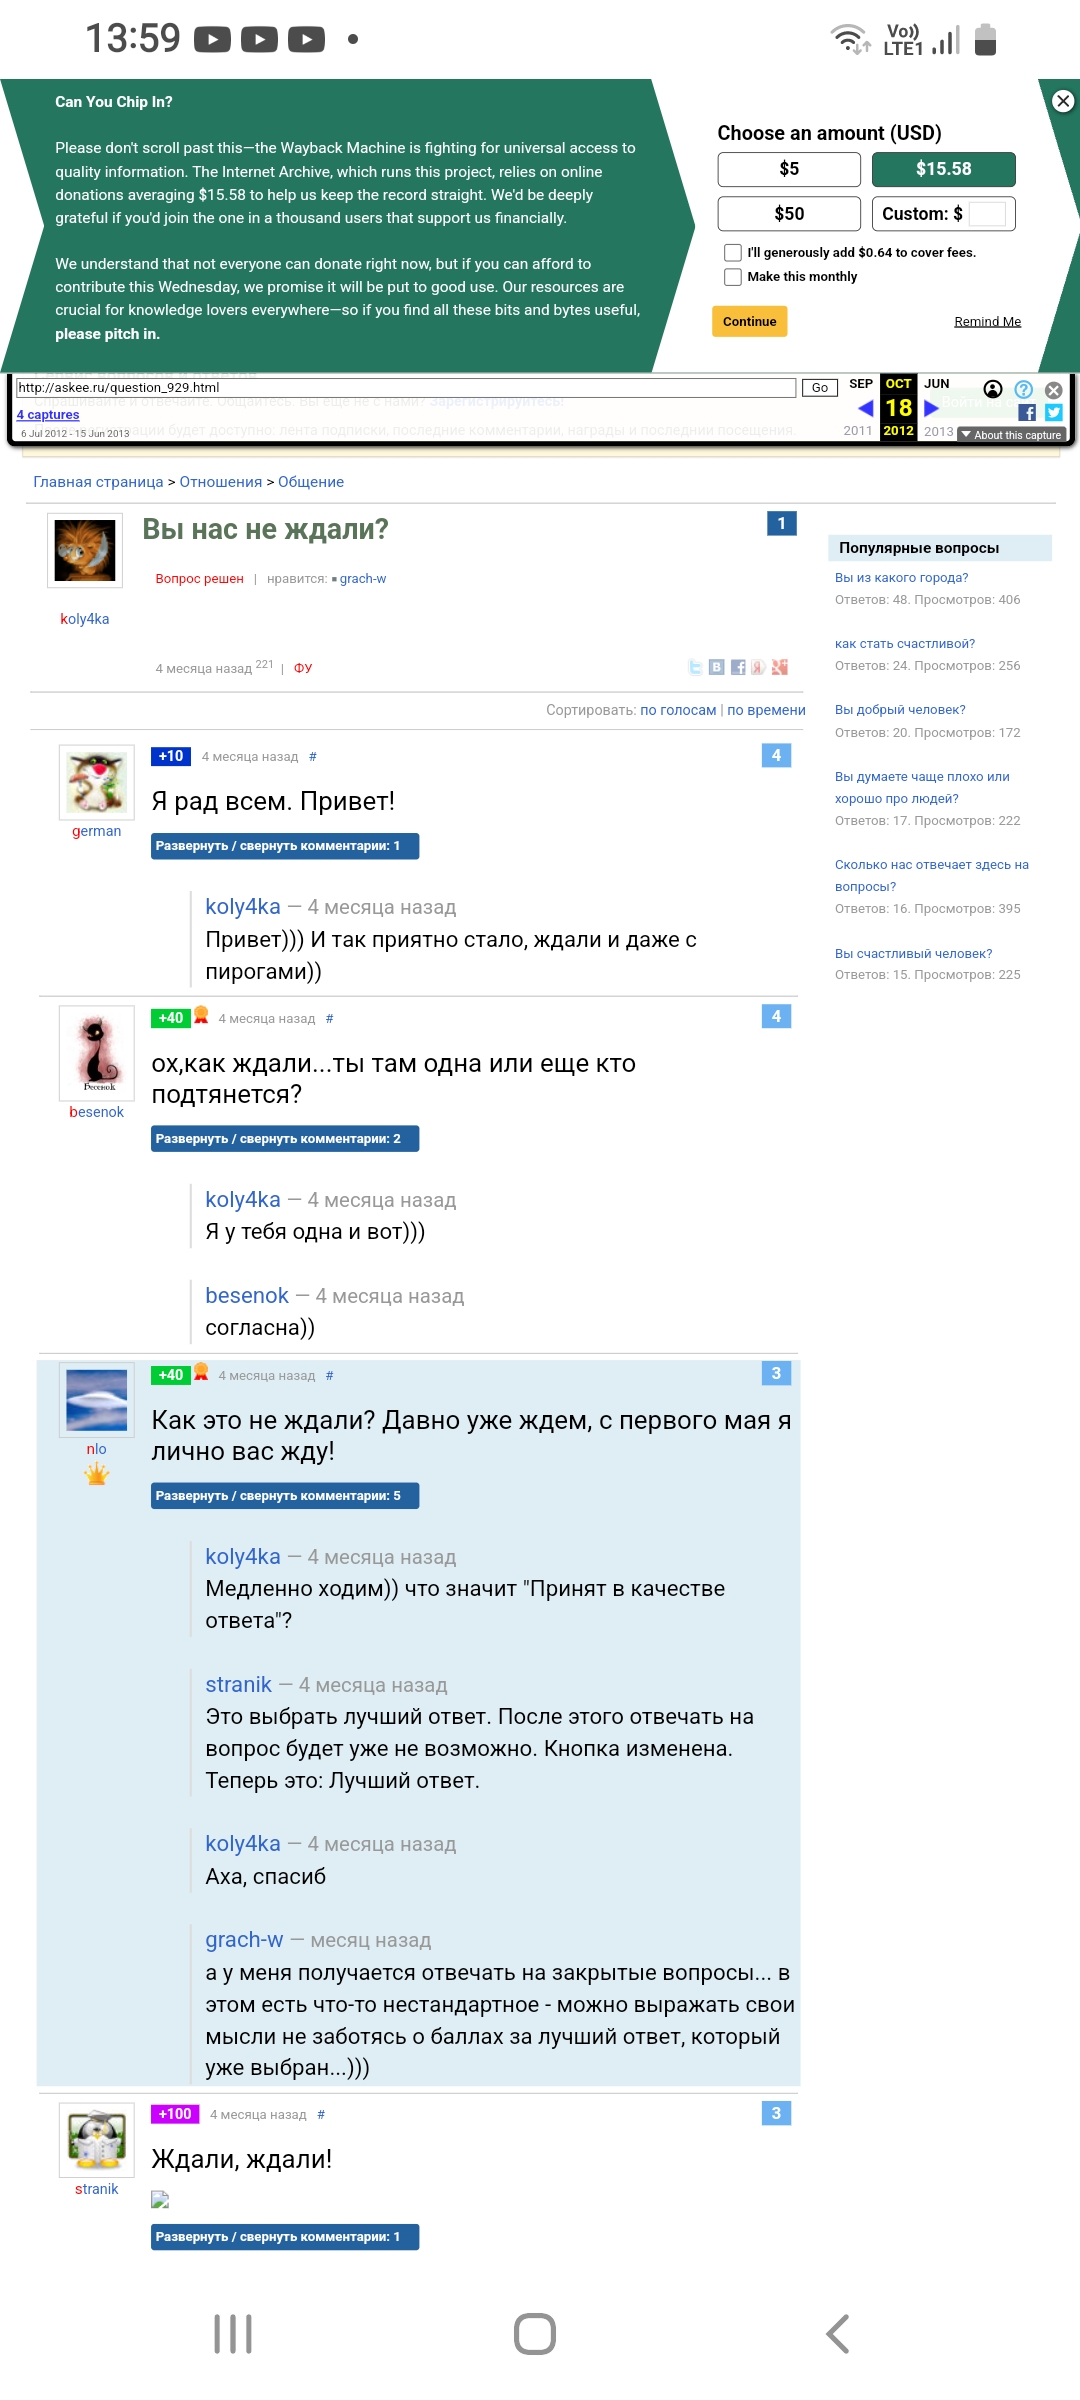Open the Wayback user account icon

[x=993, y=389]
